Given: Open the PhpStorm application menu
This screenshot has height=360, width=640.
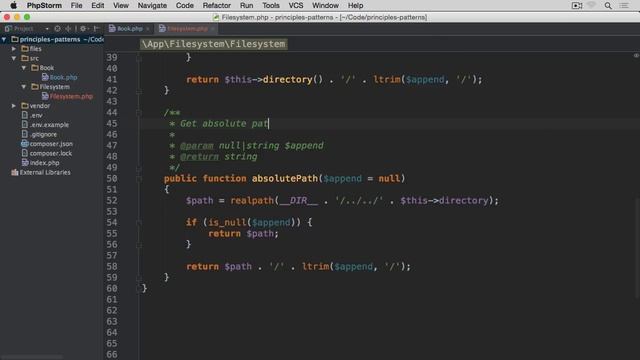Looking at the screenshot, I should [44, 5].
